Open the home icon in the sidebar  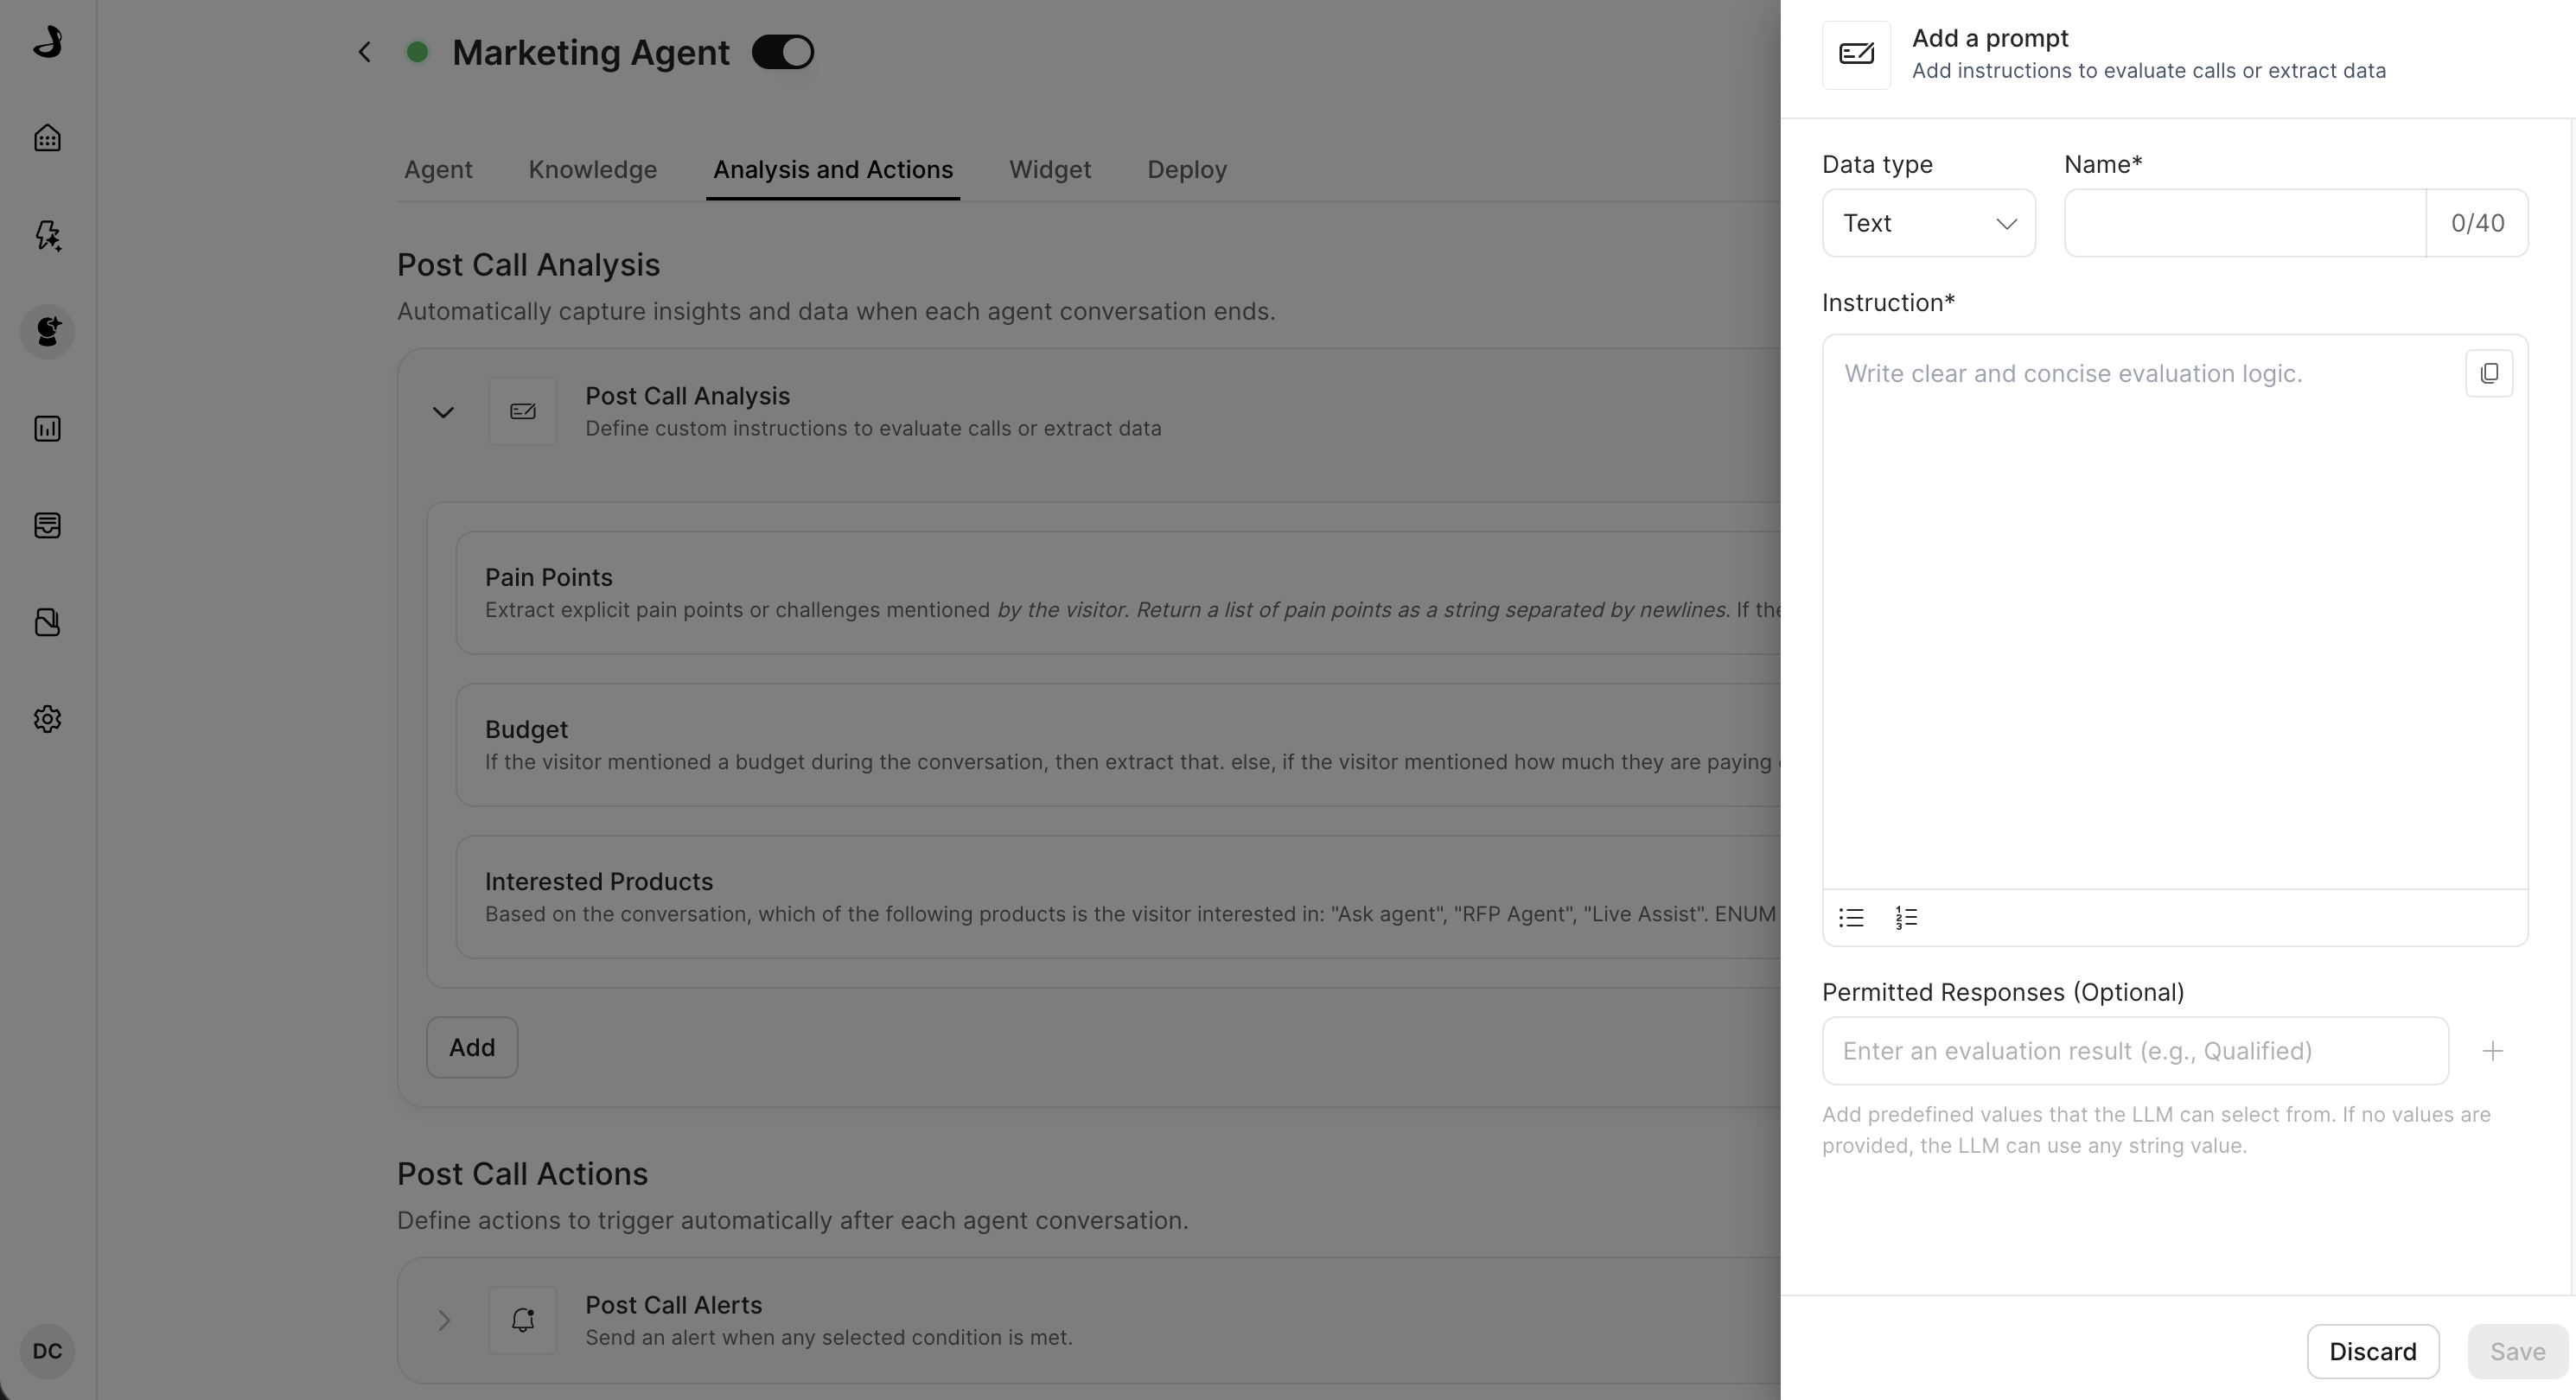pyautogui.click(x=47, y=138)
